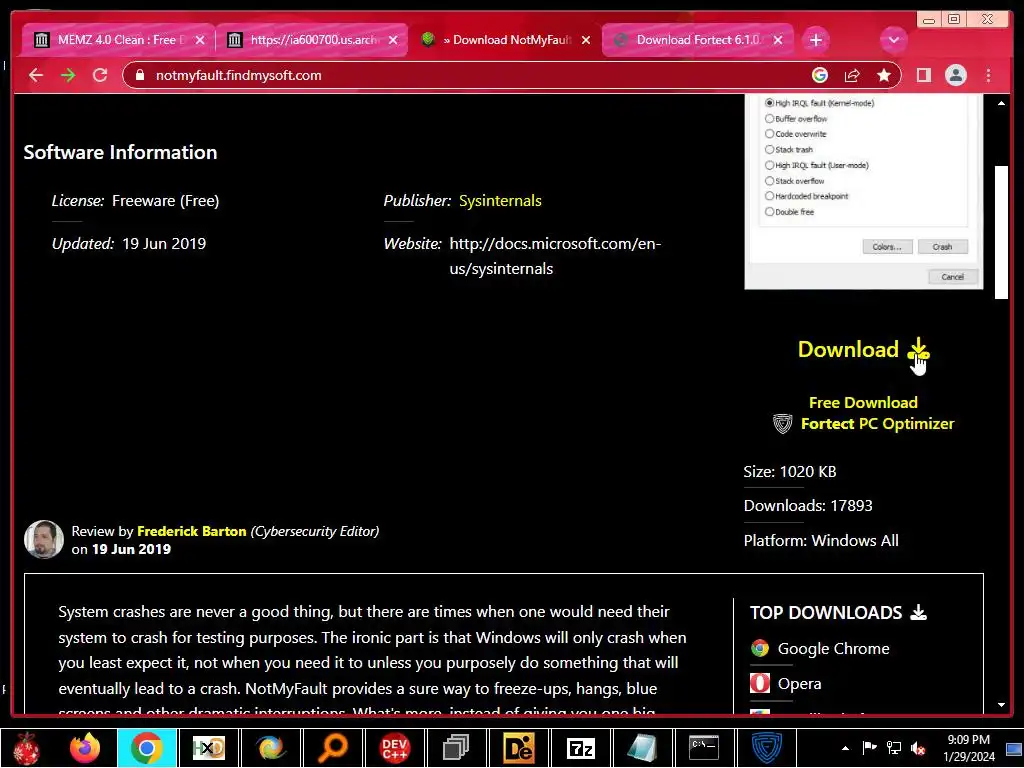Open Chrome three-dot menu
This screenshot has height=768, width=1024.
(988, 76)
